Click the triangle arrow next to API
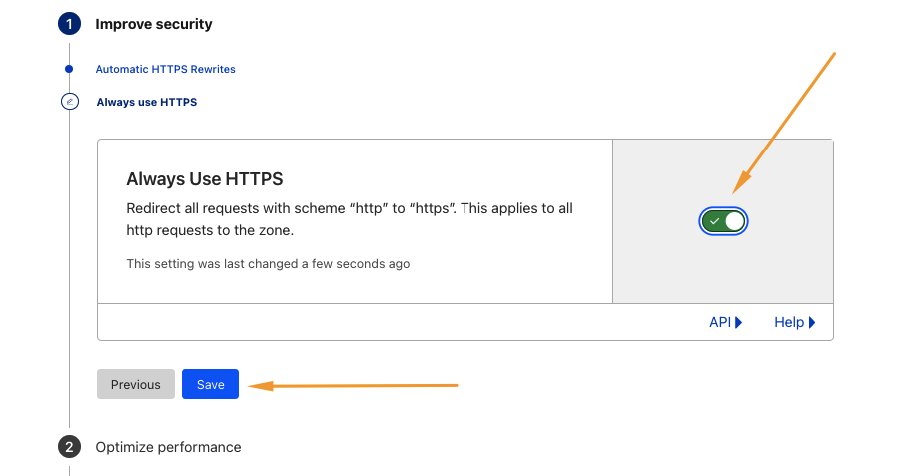This screenshot has height=476, width=914. pos(739,323)
